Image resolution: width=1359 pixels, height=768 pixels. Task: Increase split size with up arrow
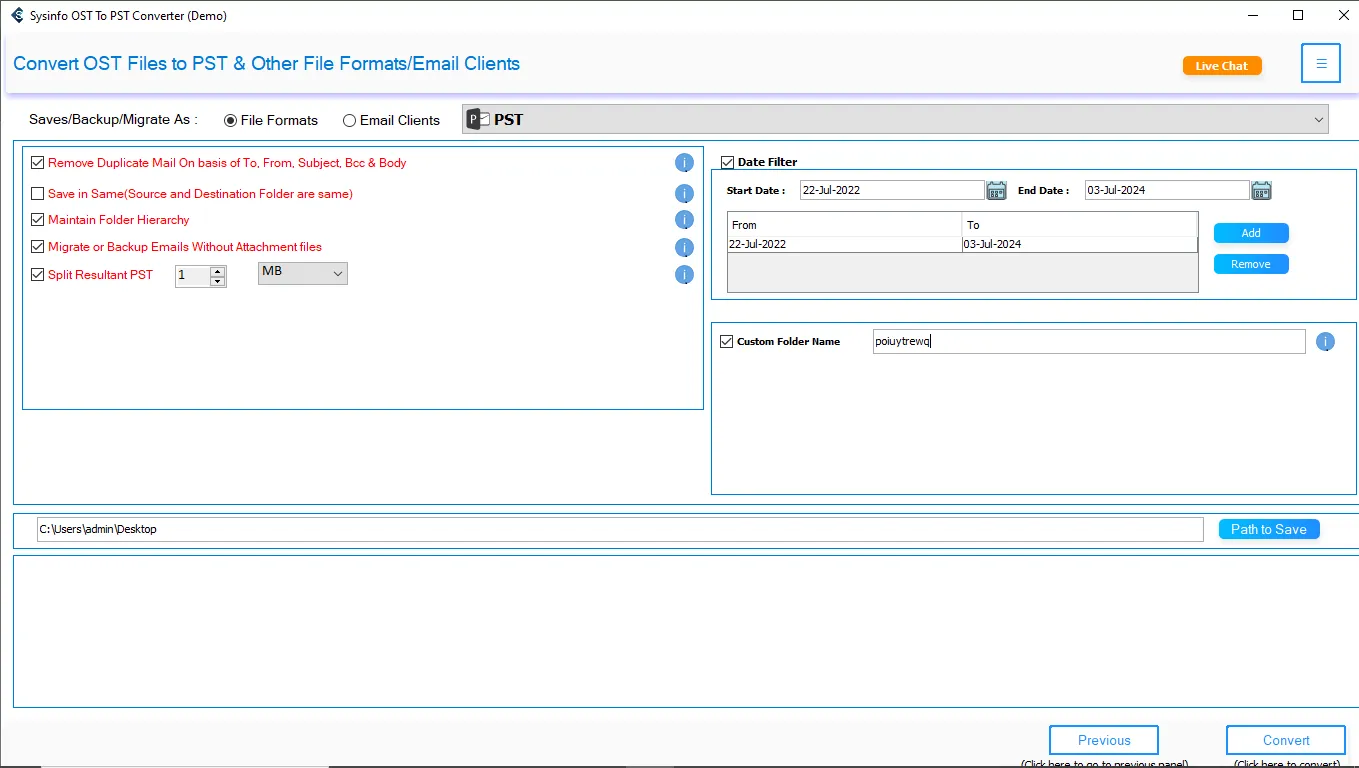point(218,271)
